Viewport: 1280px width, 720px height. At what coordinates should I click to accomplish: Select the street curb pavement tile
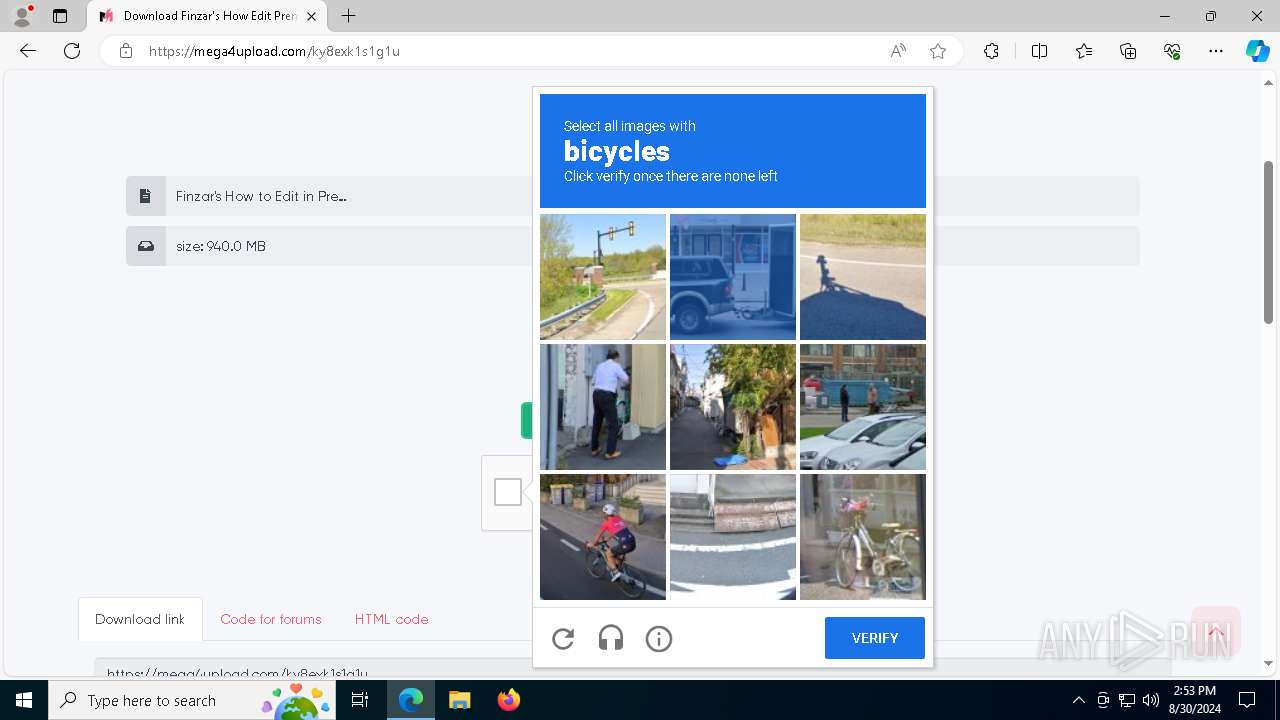733,537
